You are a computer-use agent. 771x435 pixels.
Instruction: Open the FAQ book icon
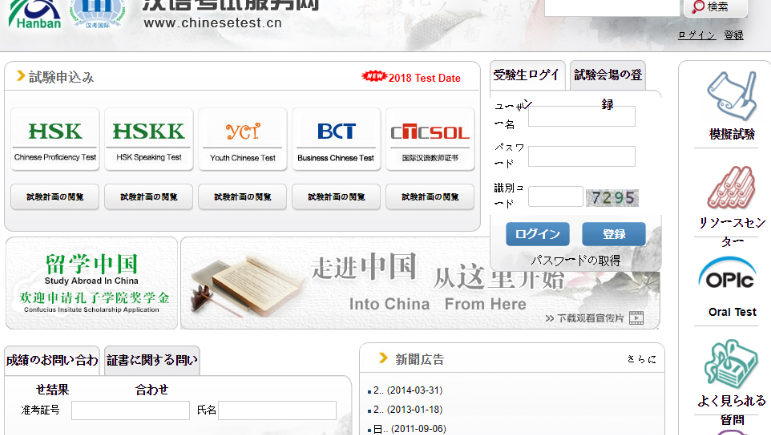731,364
